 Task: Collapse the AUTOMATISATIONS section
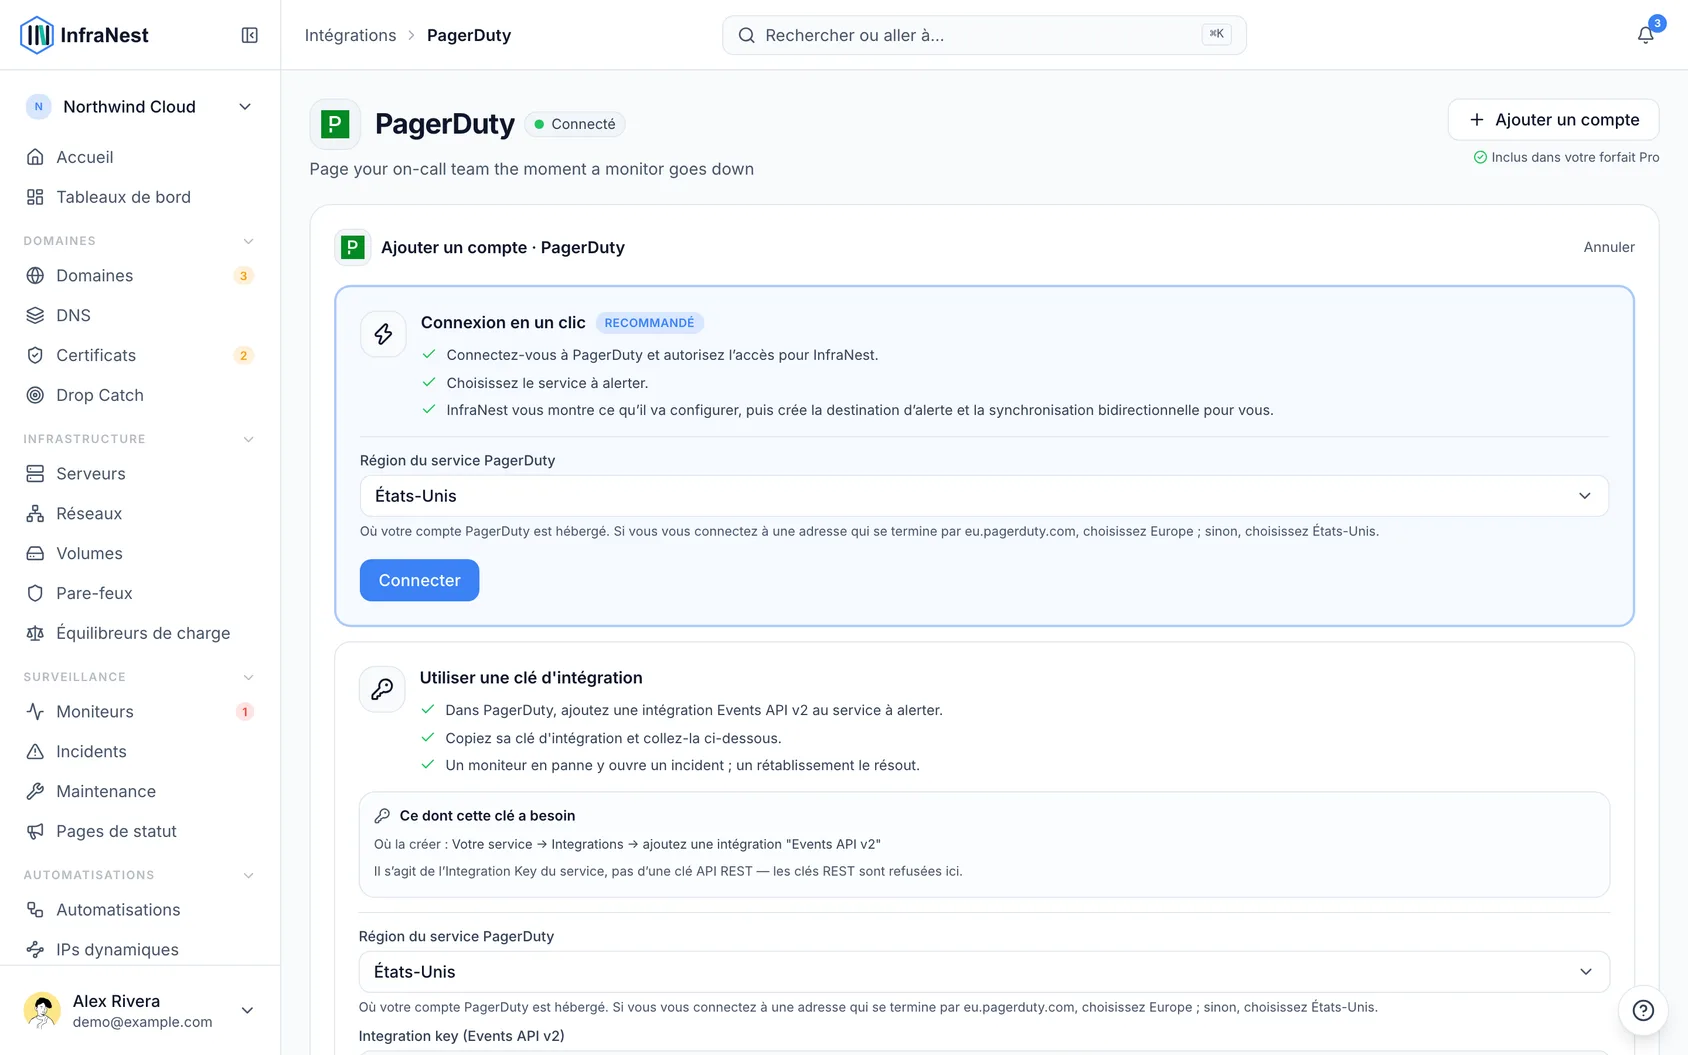pos(249,875)
